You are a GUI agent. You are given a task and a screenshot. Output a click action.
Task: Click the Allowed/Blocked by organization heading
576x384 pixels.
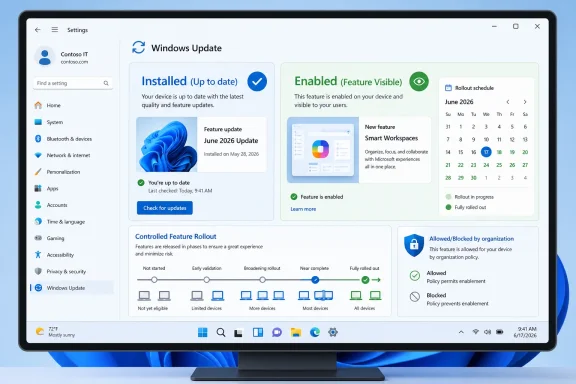pyautogui.click(x=471, y=239)
